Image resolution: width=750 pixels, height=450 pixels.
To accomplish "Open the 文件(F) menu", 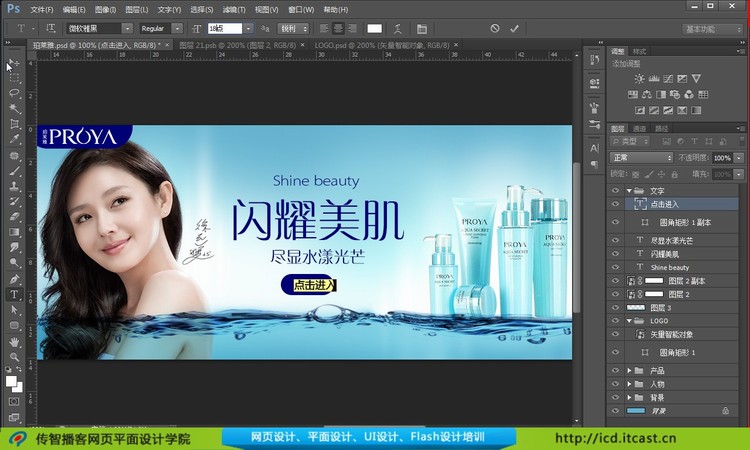I will point(42,10).
